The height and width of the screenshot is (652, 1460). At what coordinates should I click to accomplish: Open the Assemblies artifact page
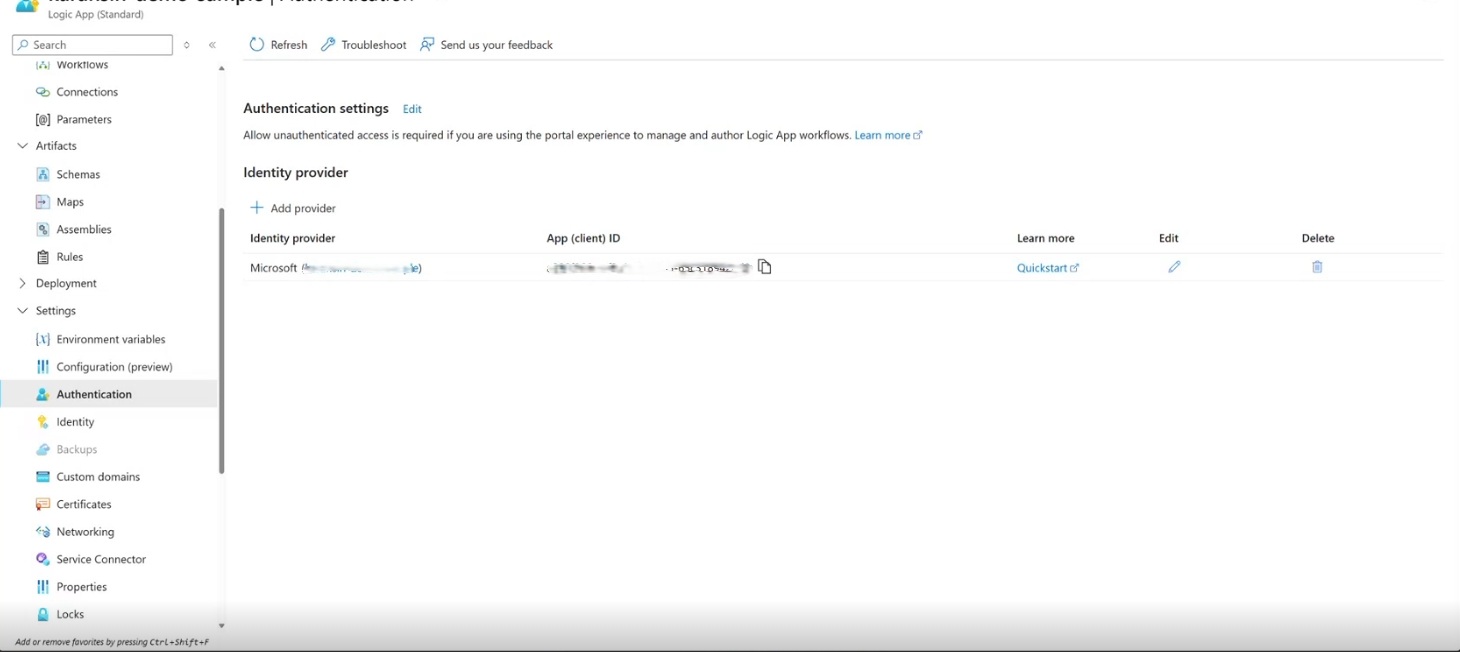(x=82, y=229)
